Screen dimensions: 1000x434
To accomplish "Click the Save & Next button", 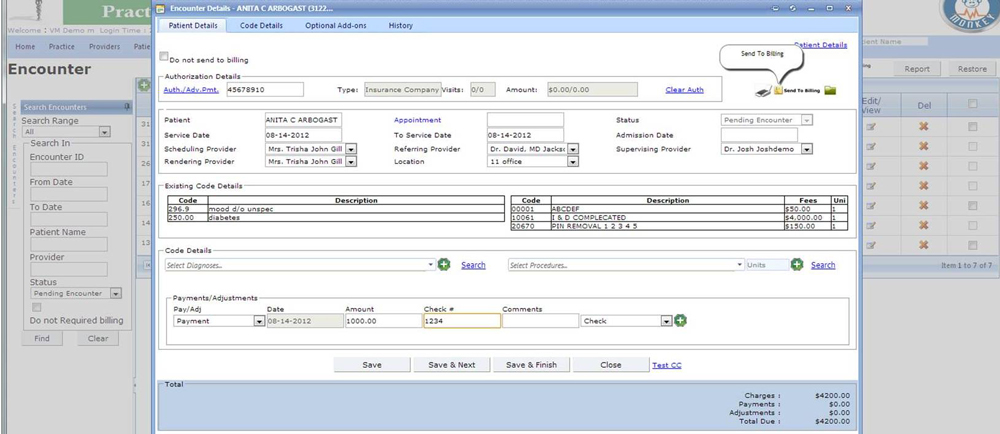I will pyautogui.click(x=452, y=365).
